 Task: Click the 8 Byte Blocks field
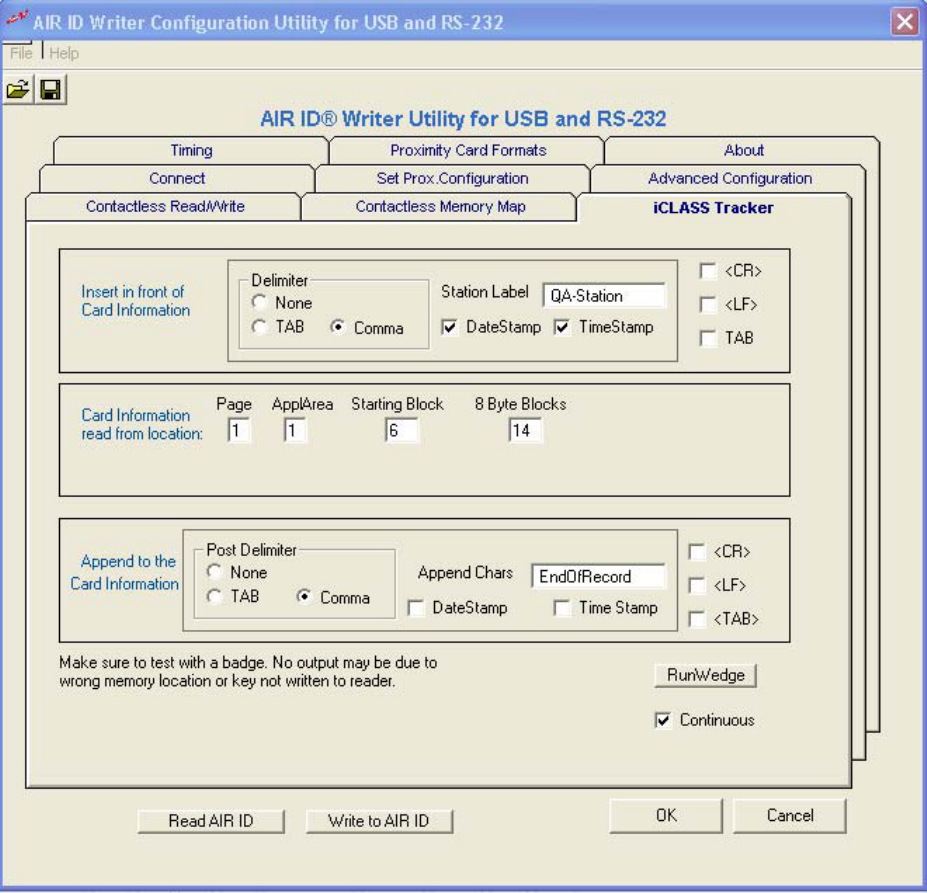pos(525,430)
